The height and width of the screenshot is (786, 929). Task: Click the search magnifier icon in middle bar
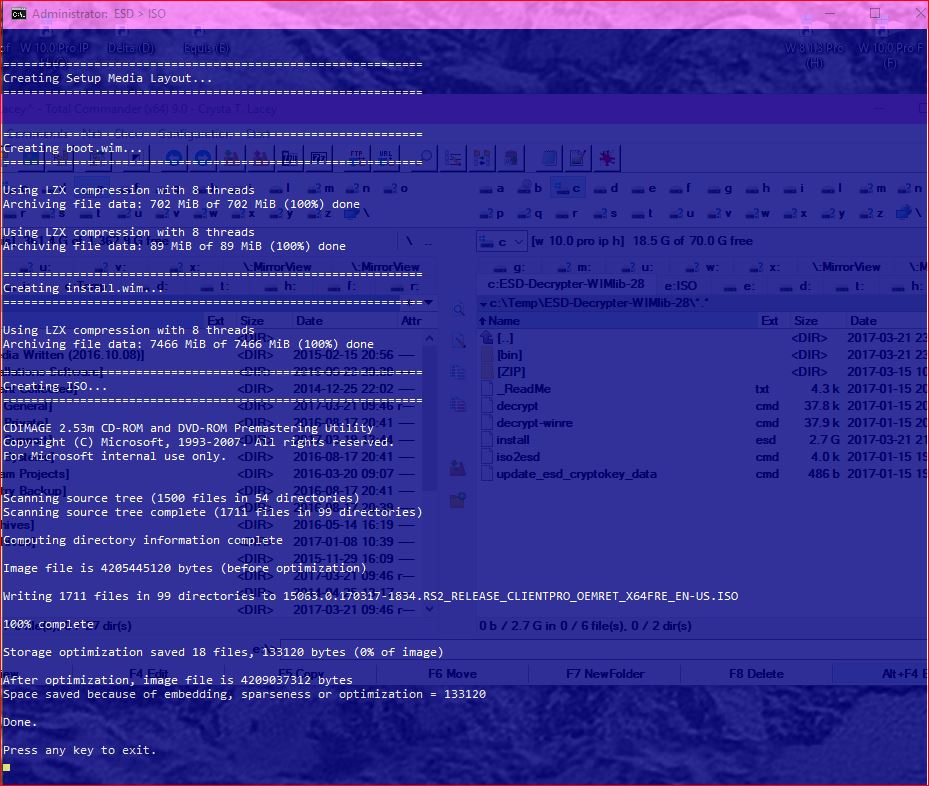click(x=458, y=311)
